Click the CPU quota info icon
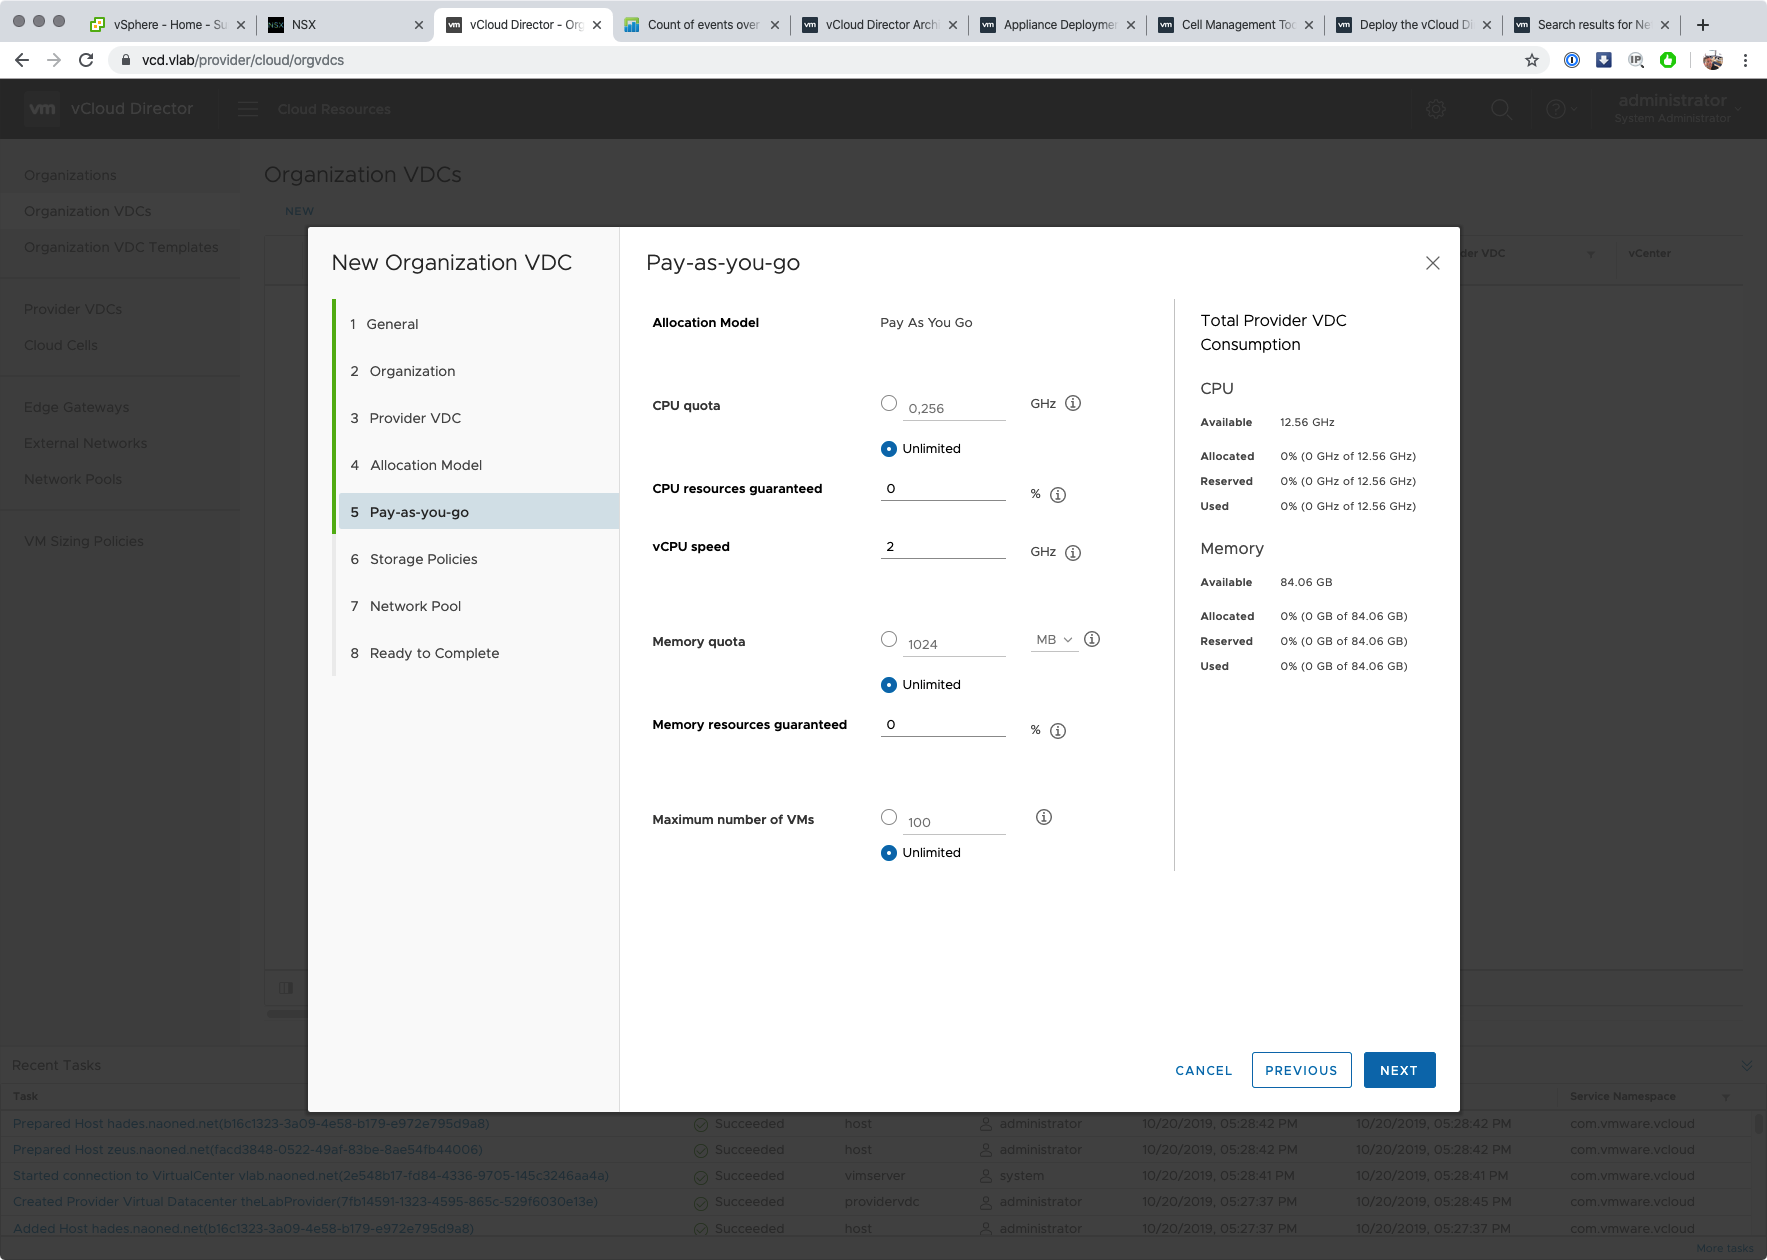The width and height of the screenshot is (1767, 1260). pos(1072,404)
